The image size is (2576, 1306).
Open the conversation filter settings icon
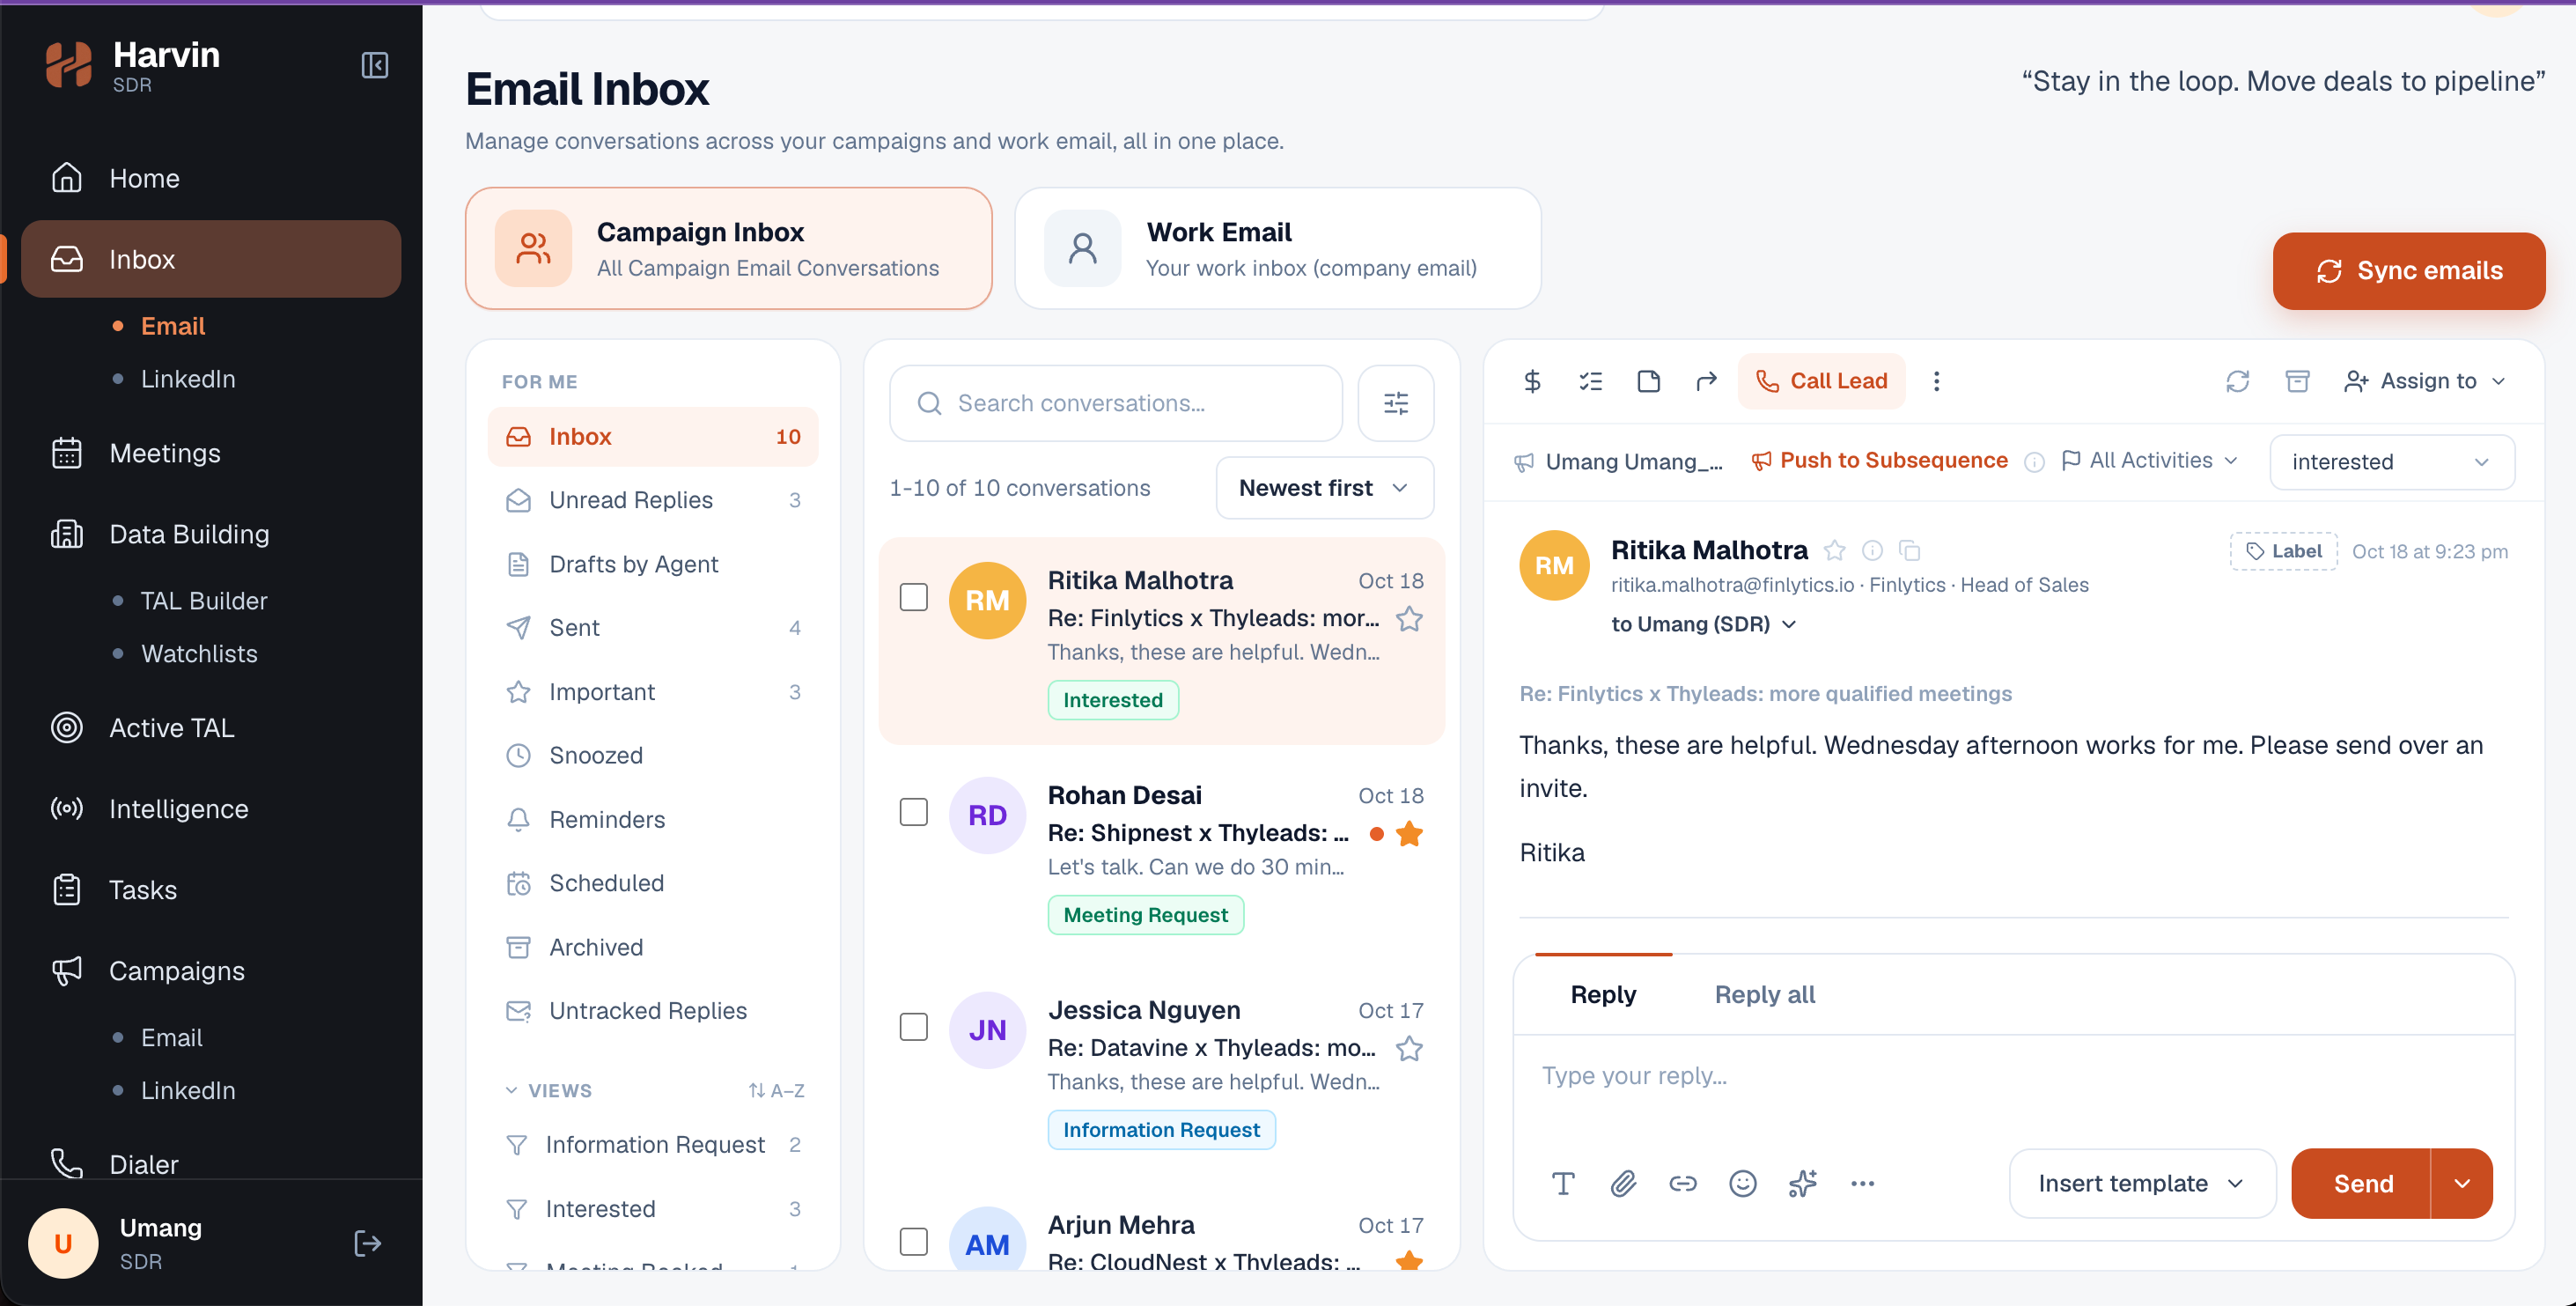click(1395, 403)
